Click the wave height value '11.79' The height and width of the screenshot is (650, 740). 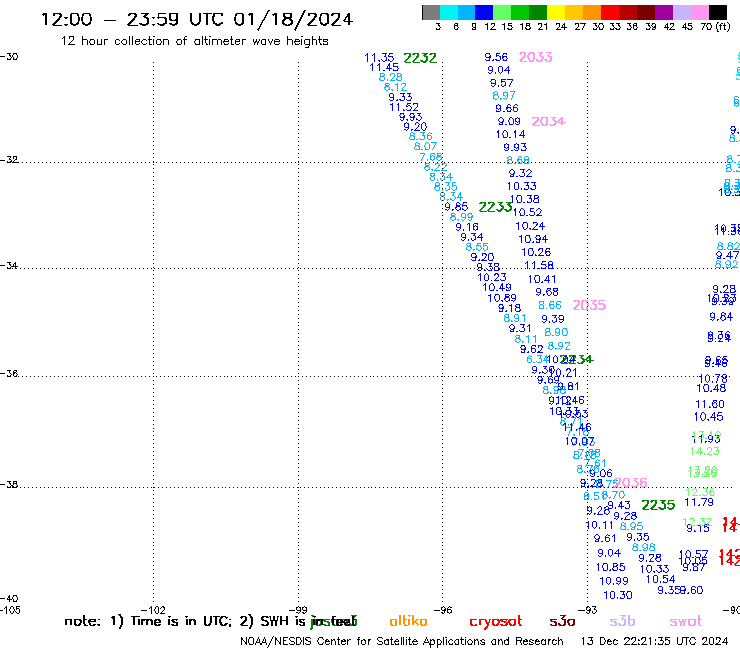coord(699,502)
